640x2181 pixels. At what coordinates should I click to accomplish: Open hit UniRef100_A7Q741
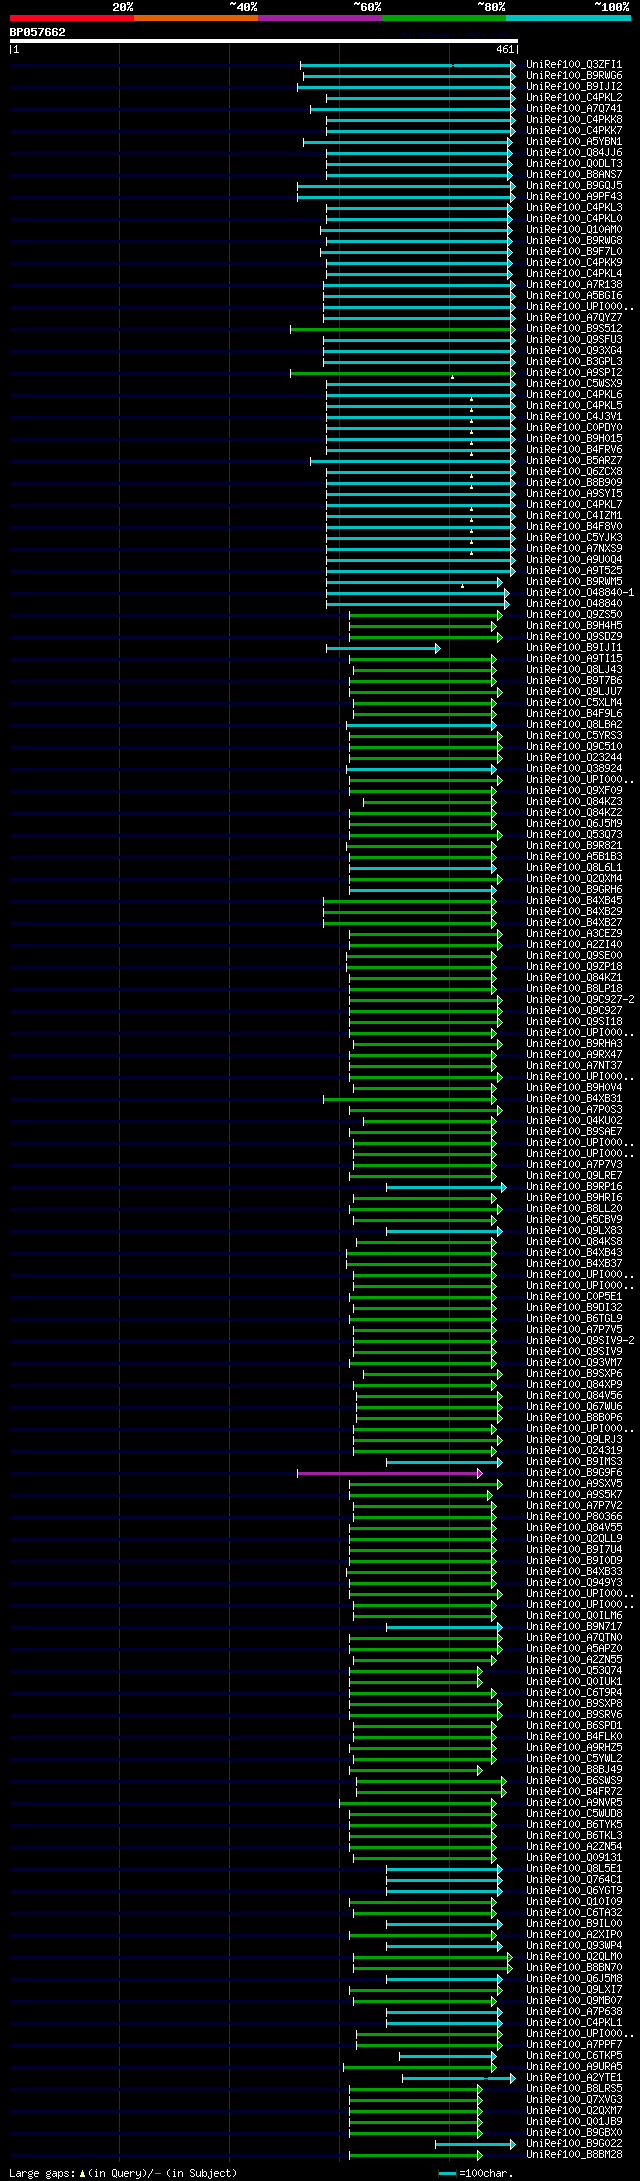574,109
